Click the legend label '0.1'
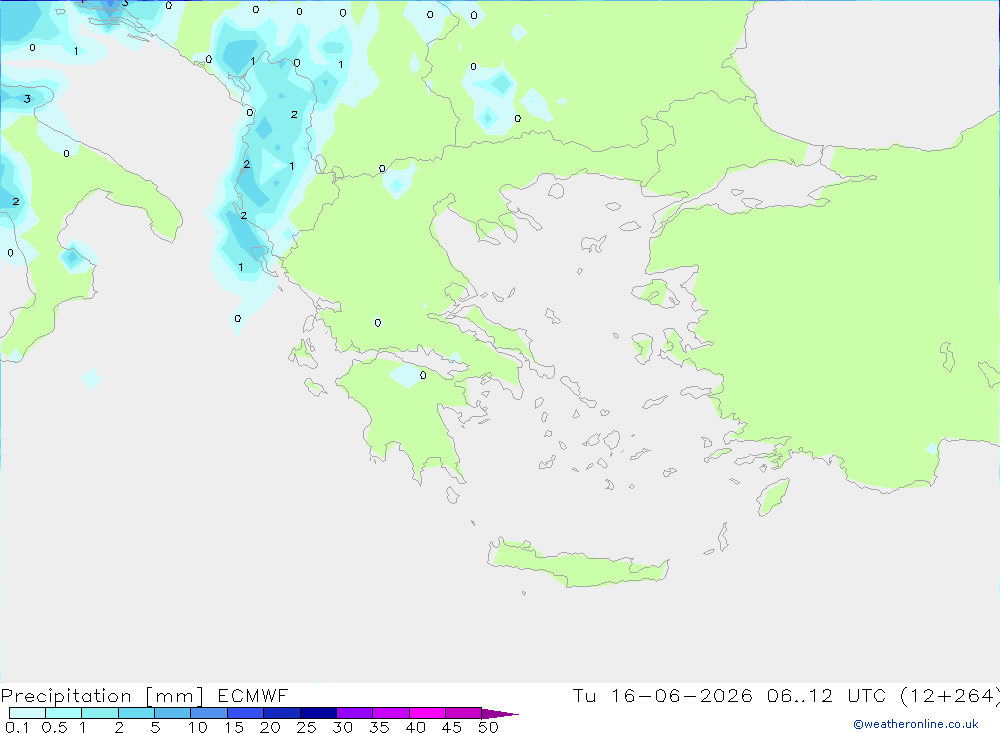 tap(17, 727)
